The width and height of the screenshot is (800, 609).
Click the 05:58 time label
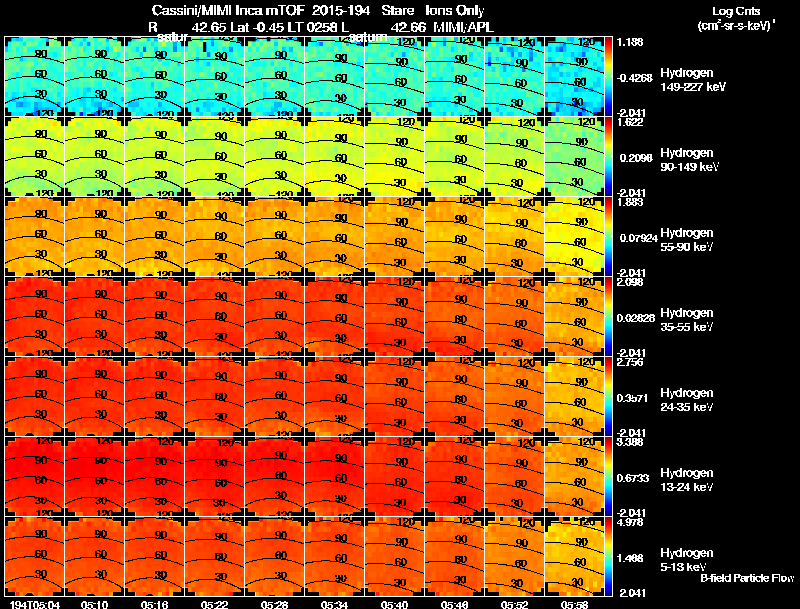coord(574,604)
